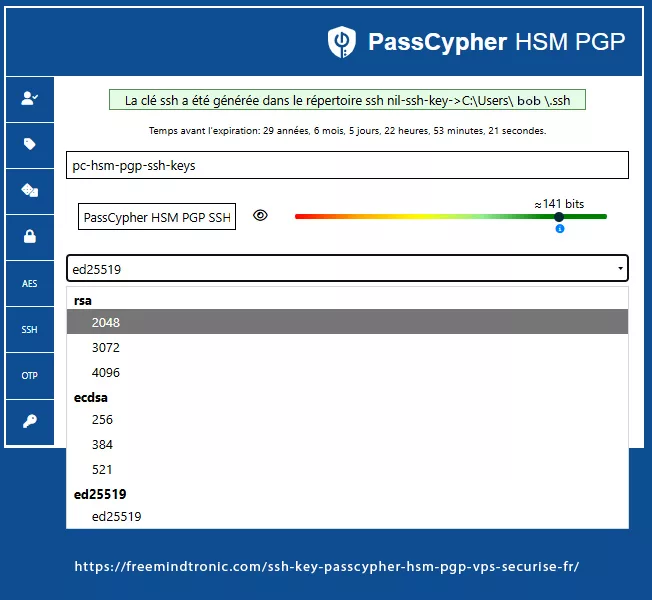The image size is (652, 600).
Task: Click the passphrase strength slider handle
Action: coord(559,217)
